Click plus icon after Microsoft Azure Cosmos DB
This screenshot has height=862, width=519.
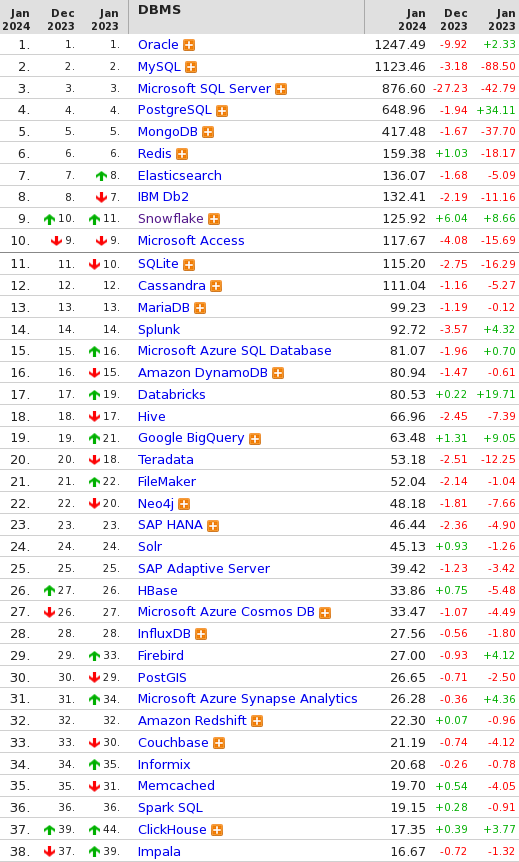[x=325, y=612]
